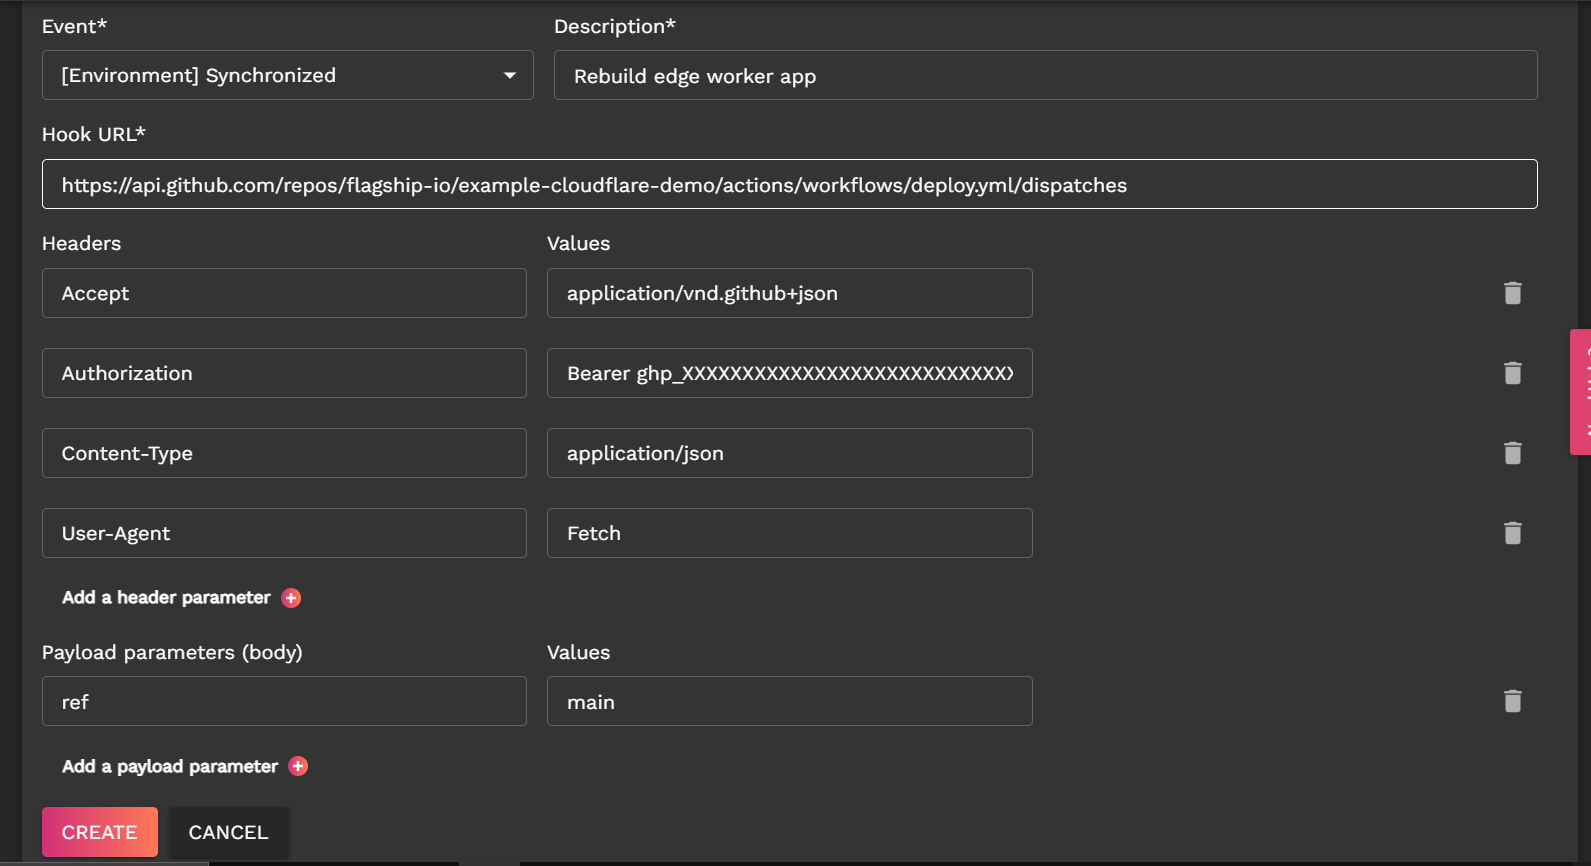Delete the Authorization header row
Viewport: 1591px width, 866px height.
[1512, 373]
